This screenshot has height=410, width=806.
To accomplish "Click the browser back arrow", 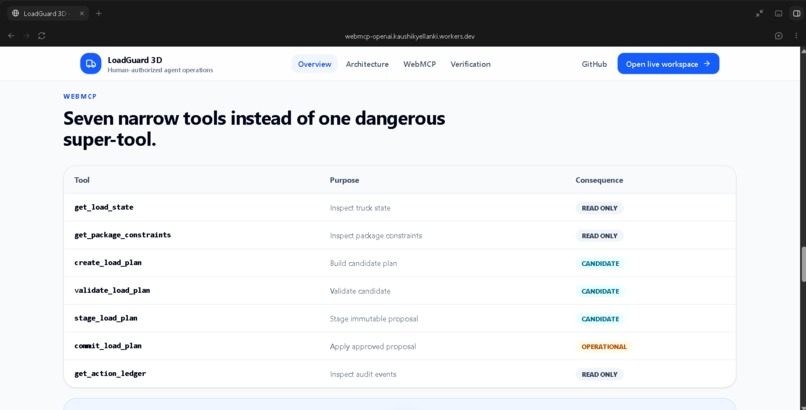I will pyautogui.click(x=11, y=35).
